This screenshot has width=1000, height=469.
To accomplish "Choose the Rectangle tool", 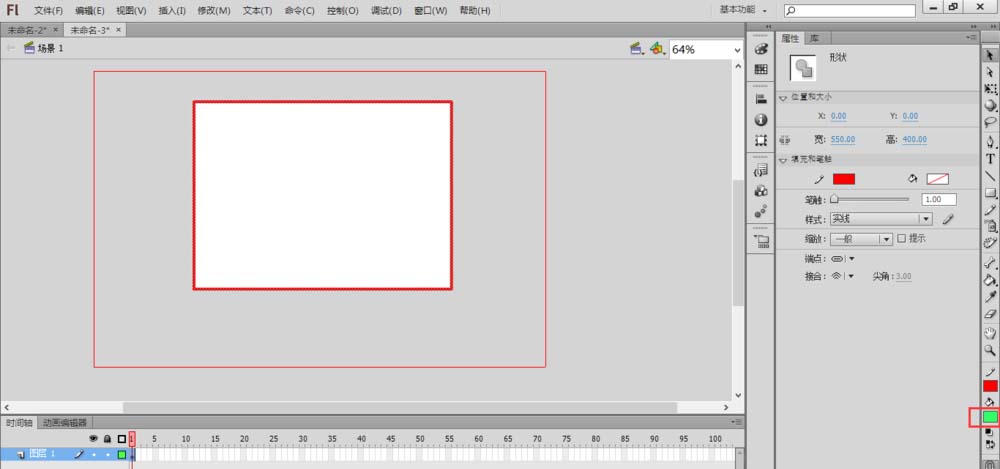I will [x=990, y=193].
